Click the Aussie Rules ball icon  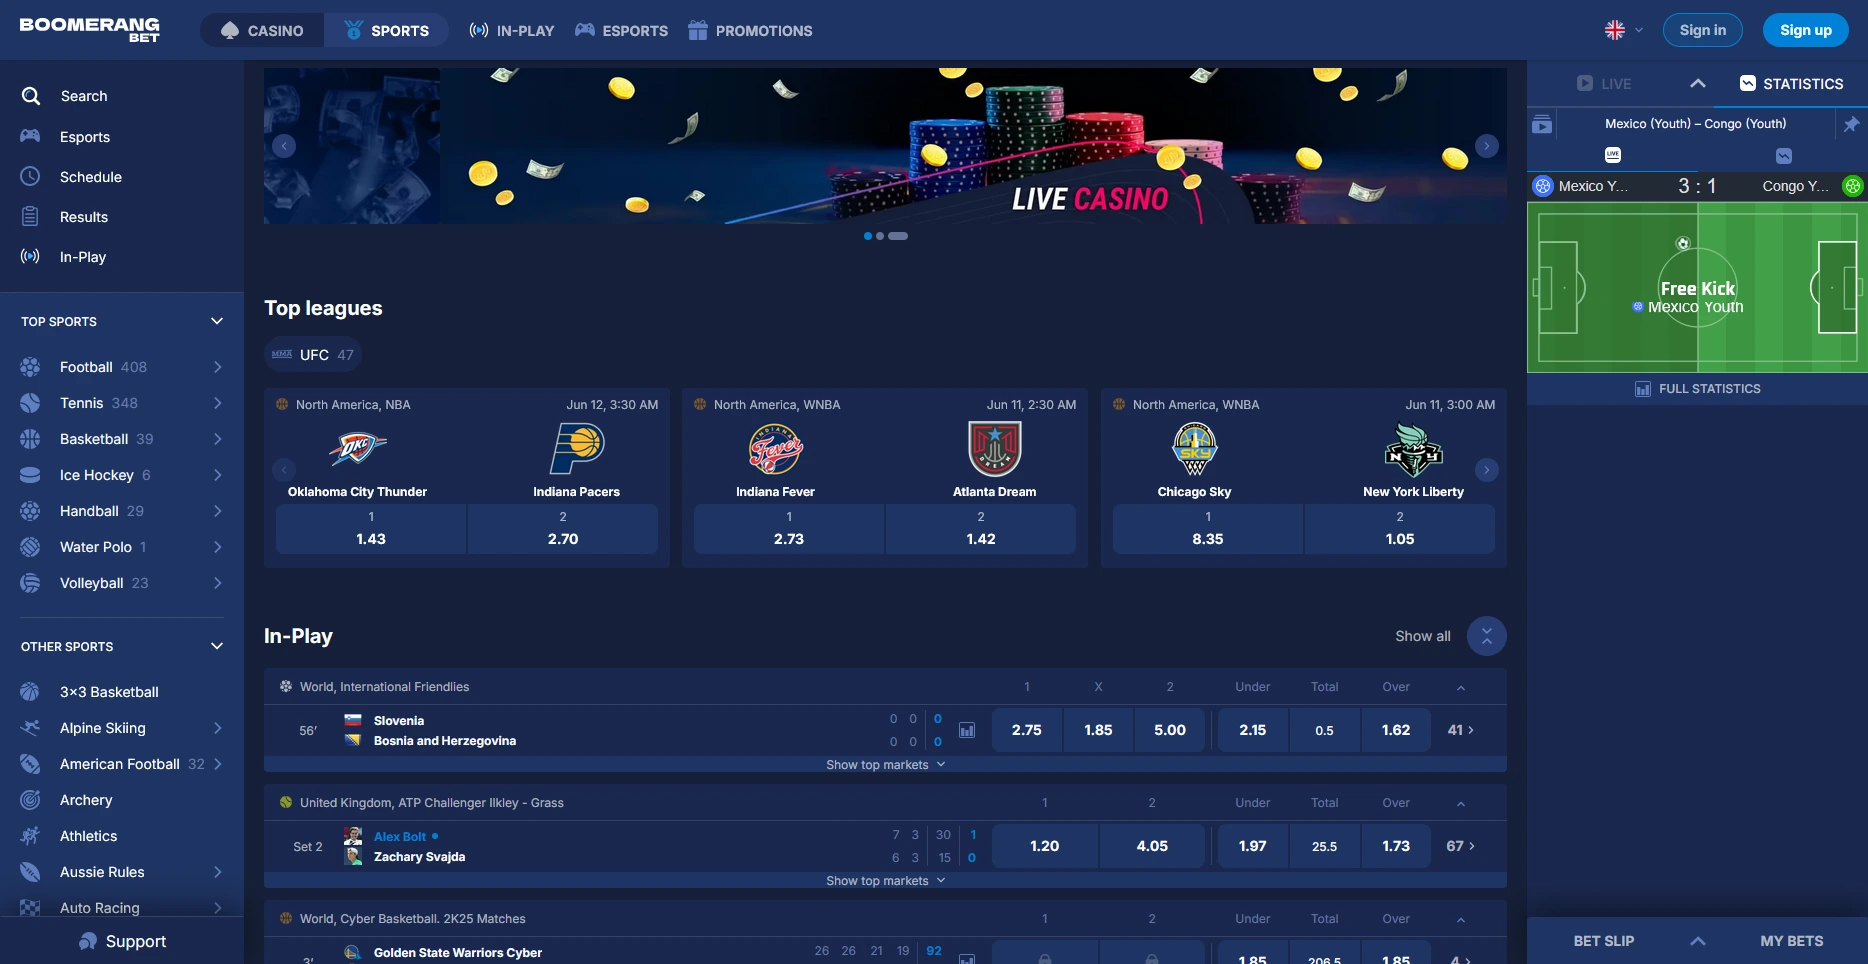(31, 872)
